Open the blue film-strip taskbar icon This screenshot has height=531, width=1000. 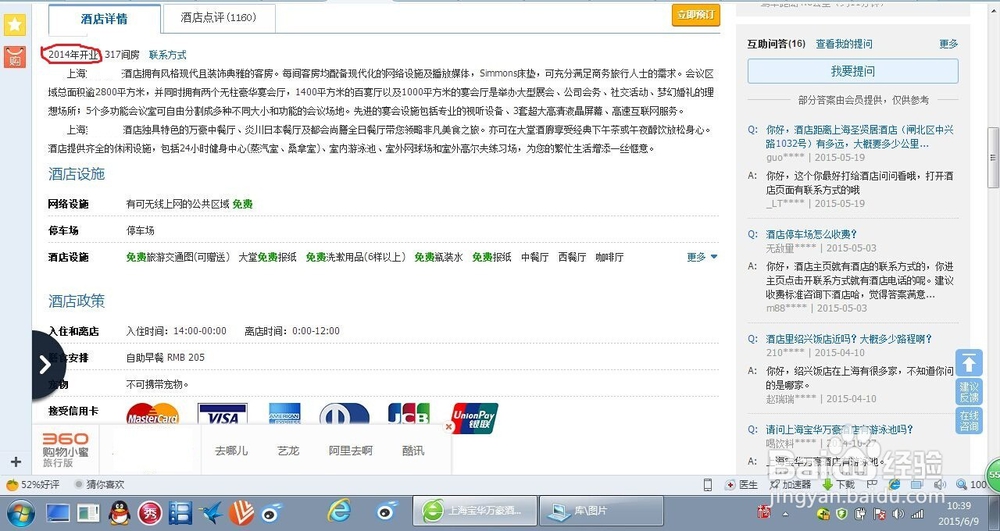[180, 513]
